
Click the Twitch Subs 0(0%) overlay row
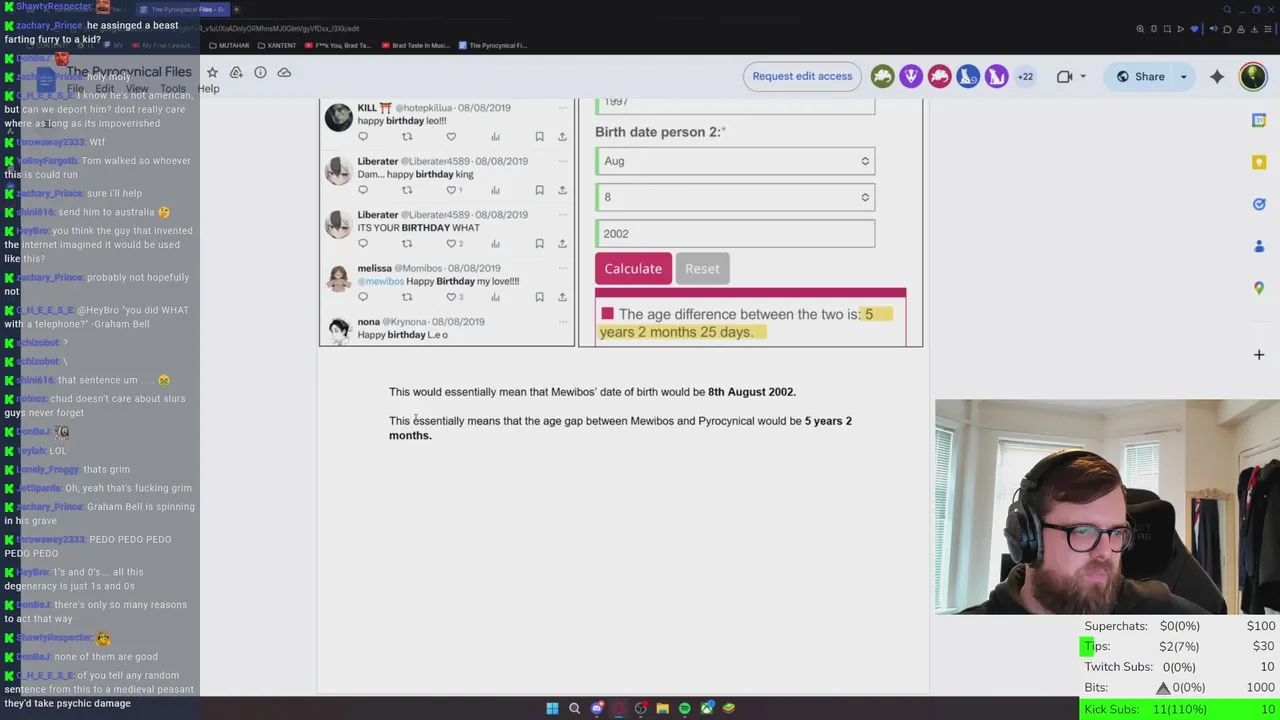pos(1180,667)
